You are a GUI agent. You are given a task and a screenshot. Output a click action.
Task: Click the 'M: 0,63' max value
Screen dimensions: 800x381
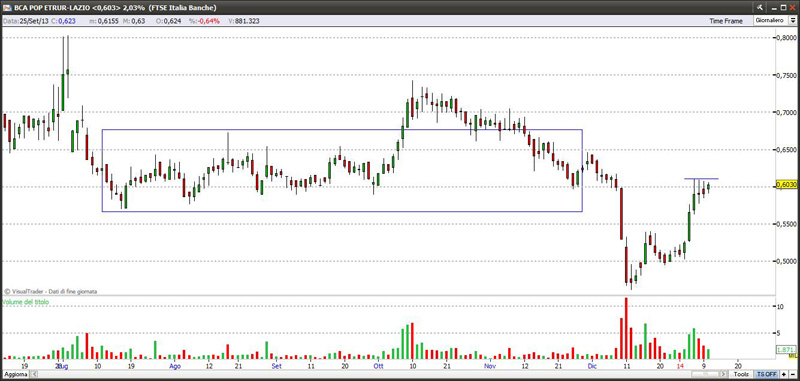click(x=135, y=21)
